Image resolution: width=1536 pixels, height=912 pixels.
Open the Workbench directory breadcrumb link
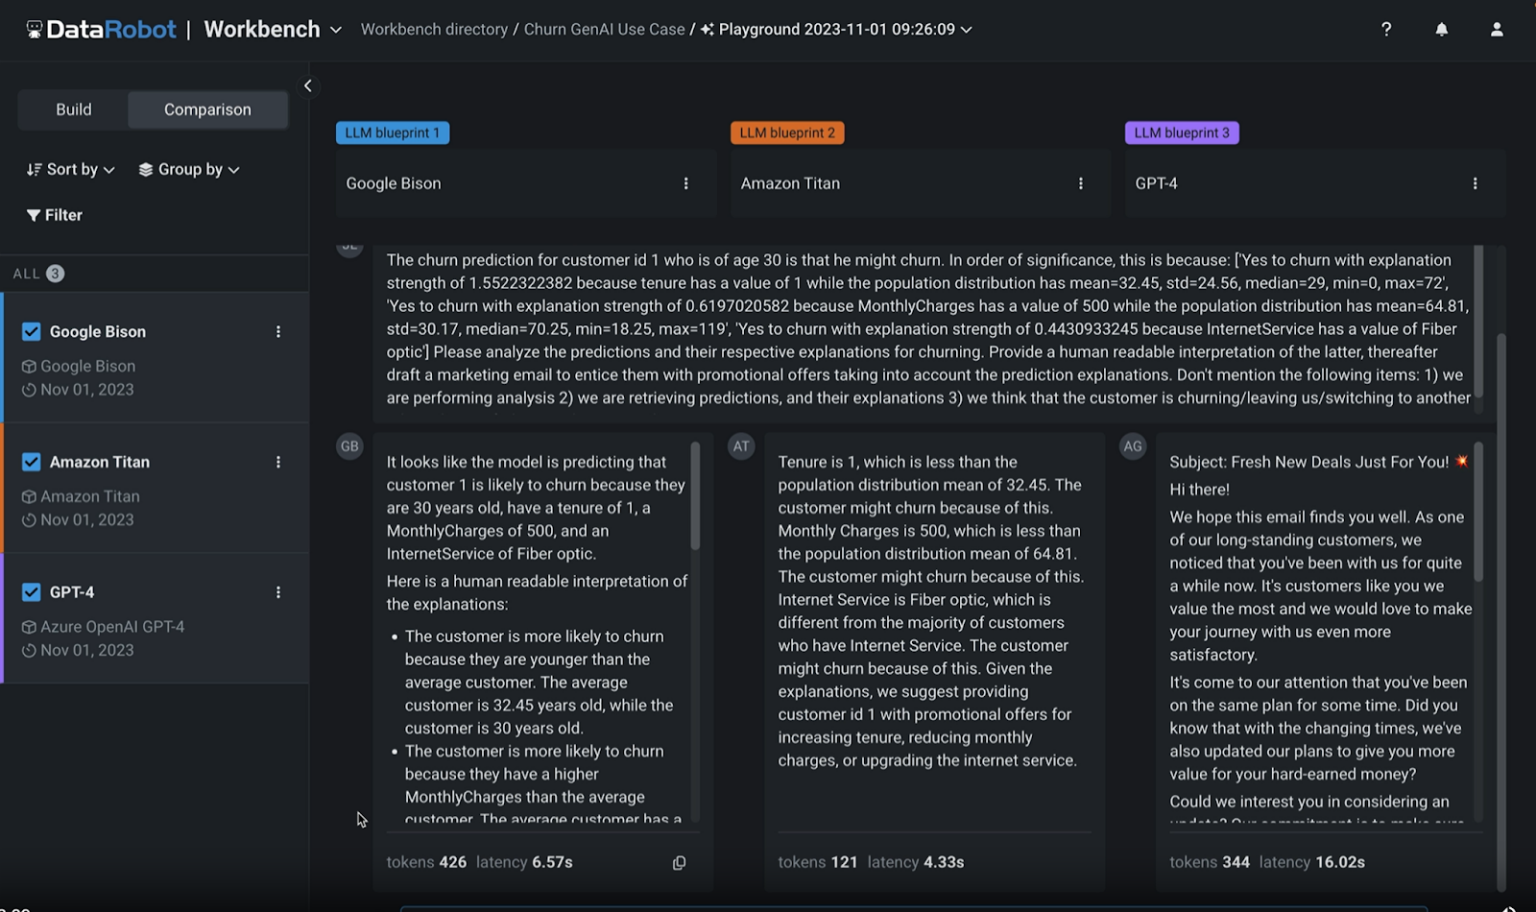coord(434,29)
